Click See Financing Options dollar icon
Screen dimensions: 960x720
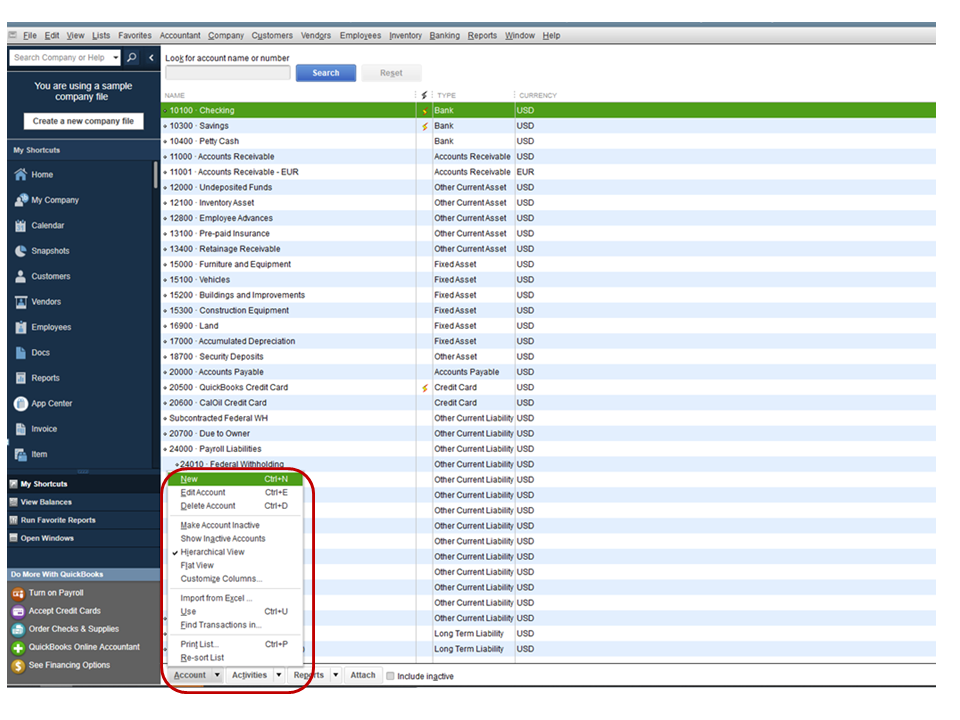(x=18, y=666)
